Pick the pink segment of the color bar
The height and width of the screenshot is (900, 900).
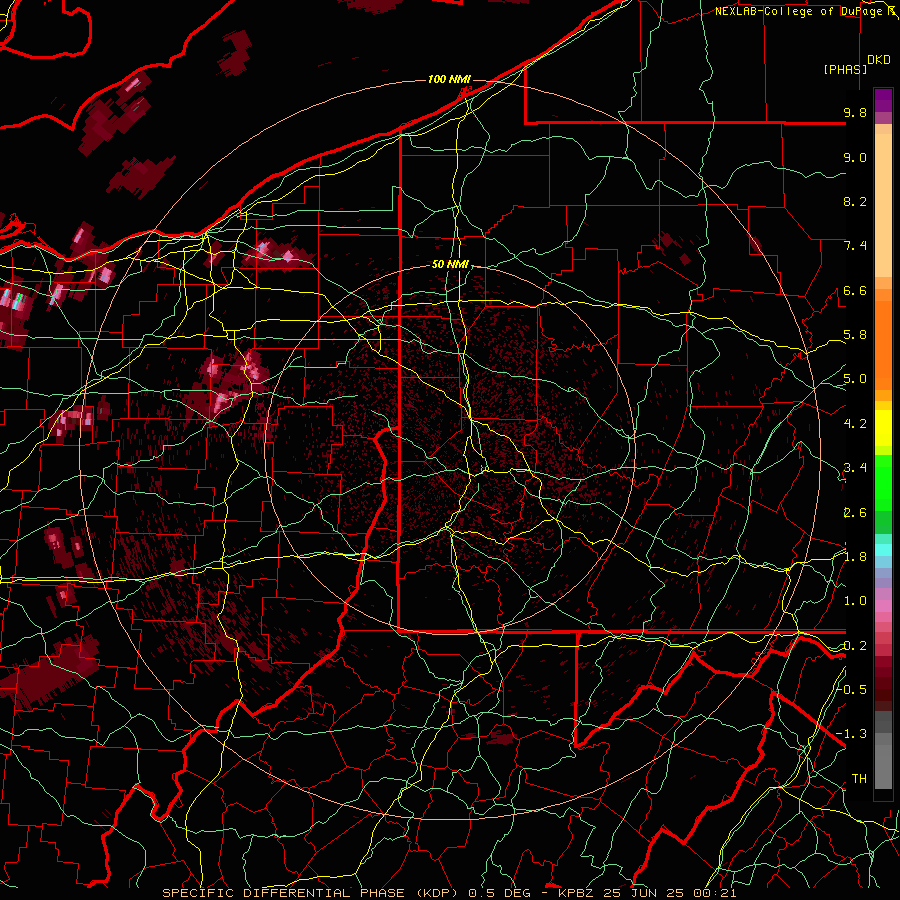click(x=883, y=606)
